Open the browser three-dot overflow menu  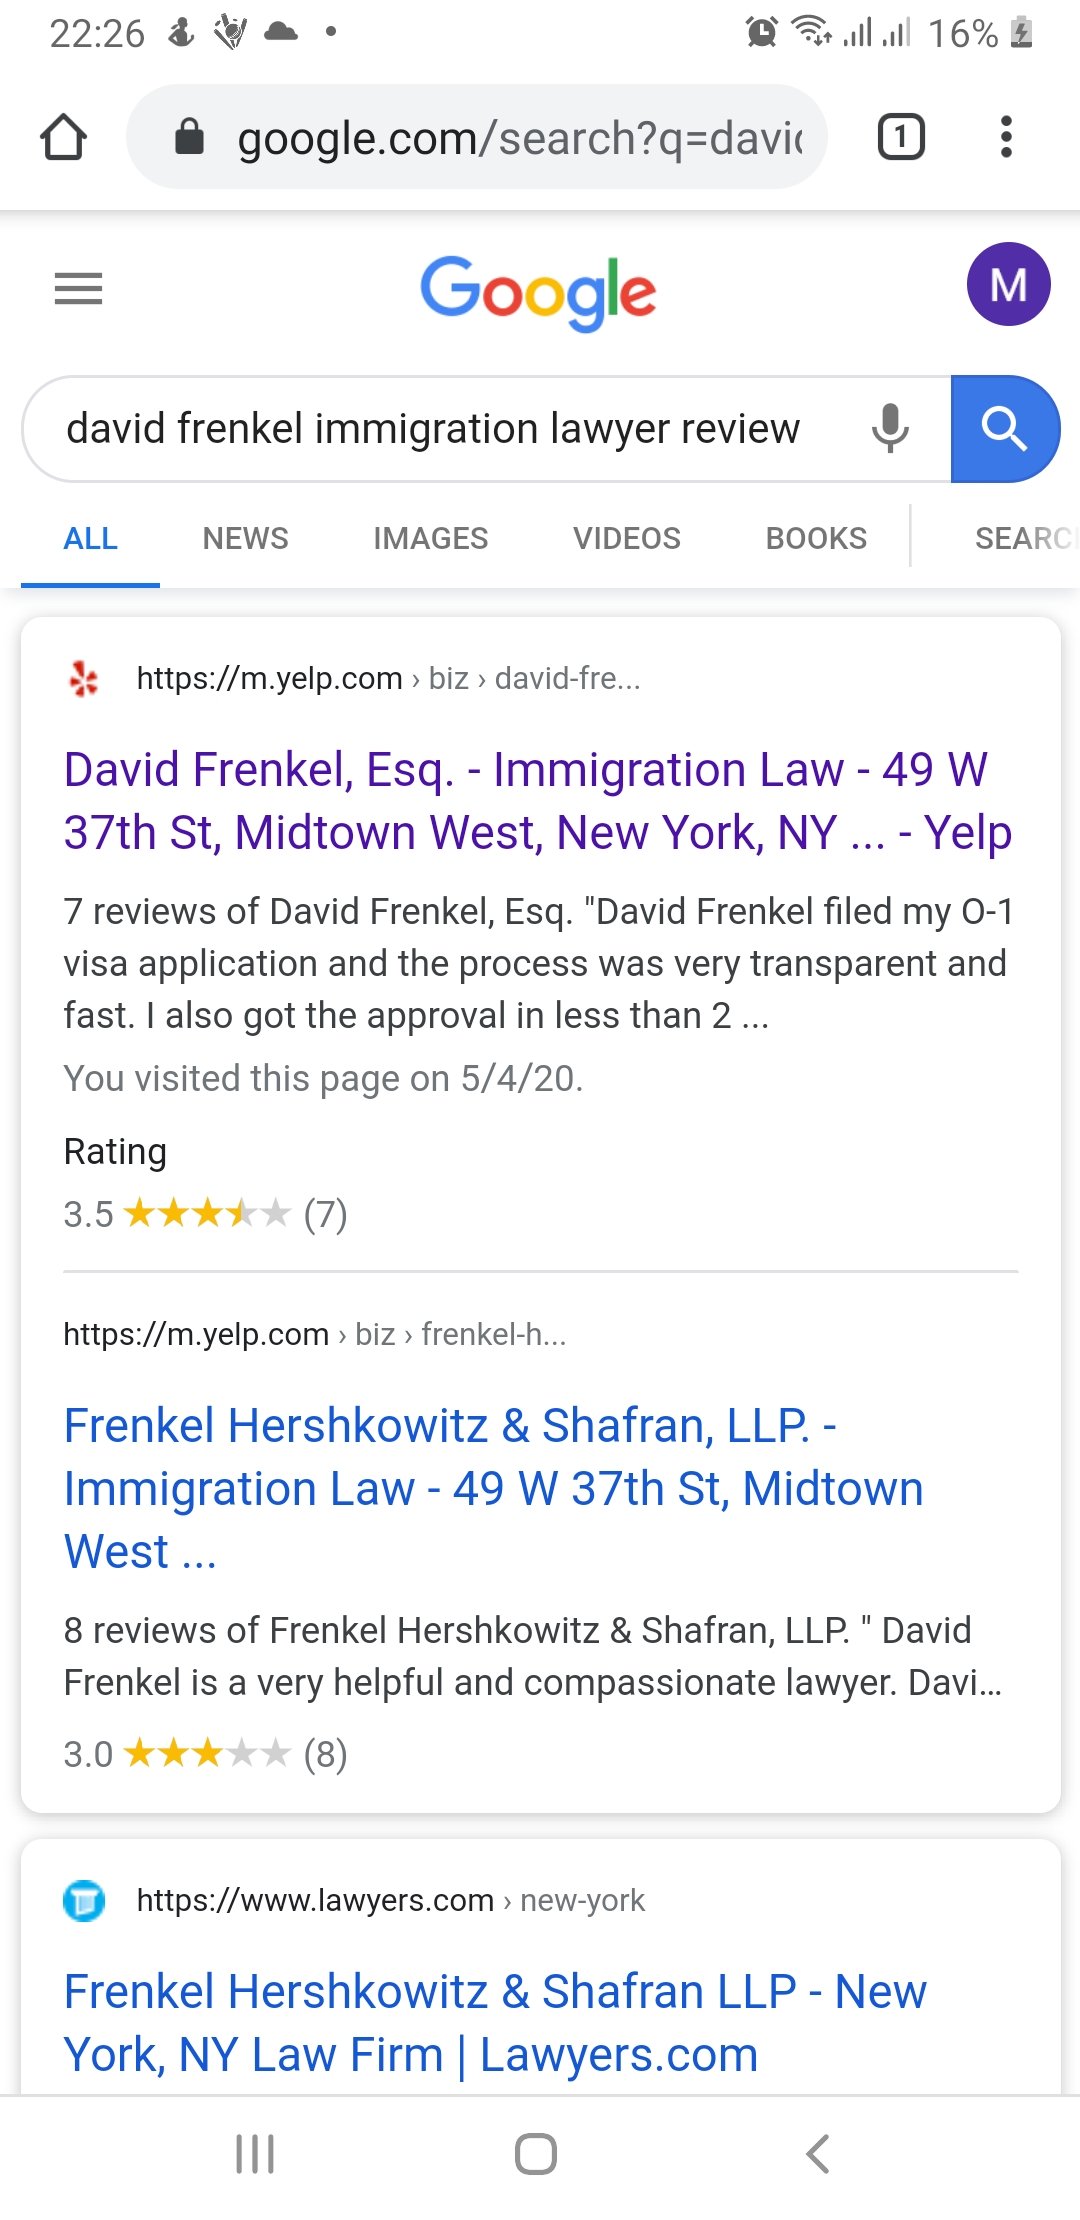(1006, 137)
